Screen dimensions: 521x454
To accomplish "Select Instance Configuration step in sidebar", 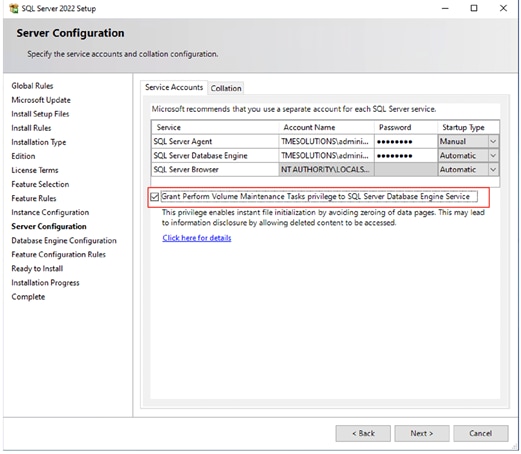I will tap(50, 213).
